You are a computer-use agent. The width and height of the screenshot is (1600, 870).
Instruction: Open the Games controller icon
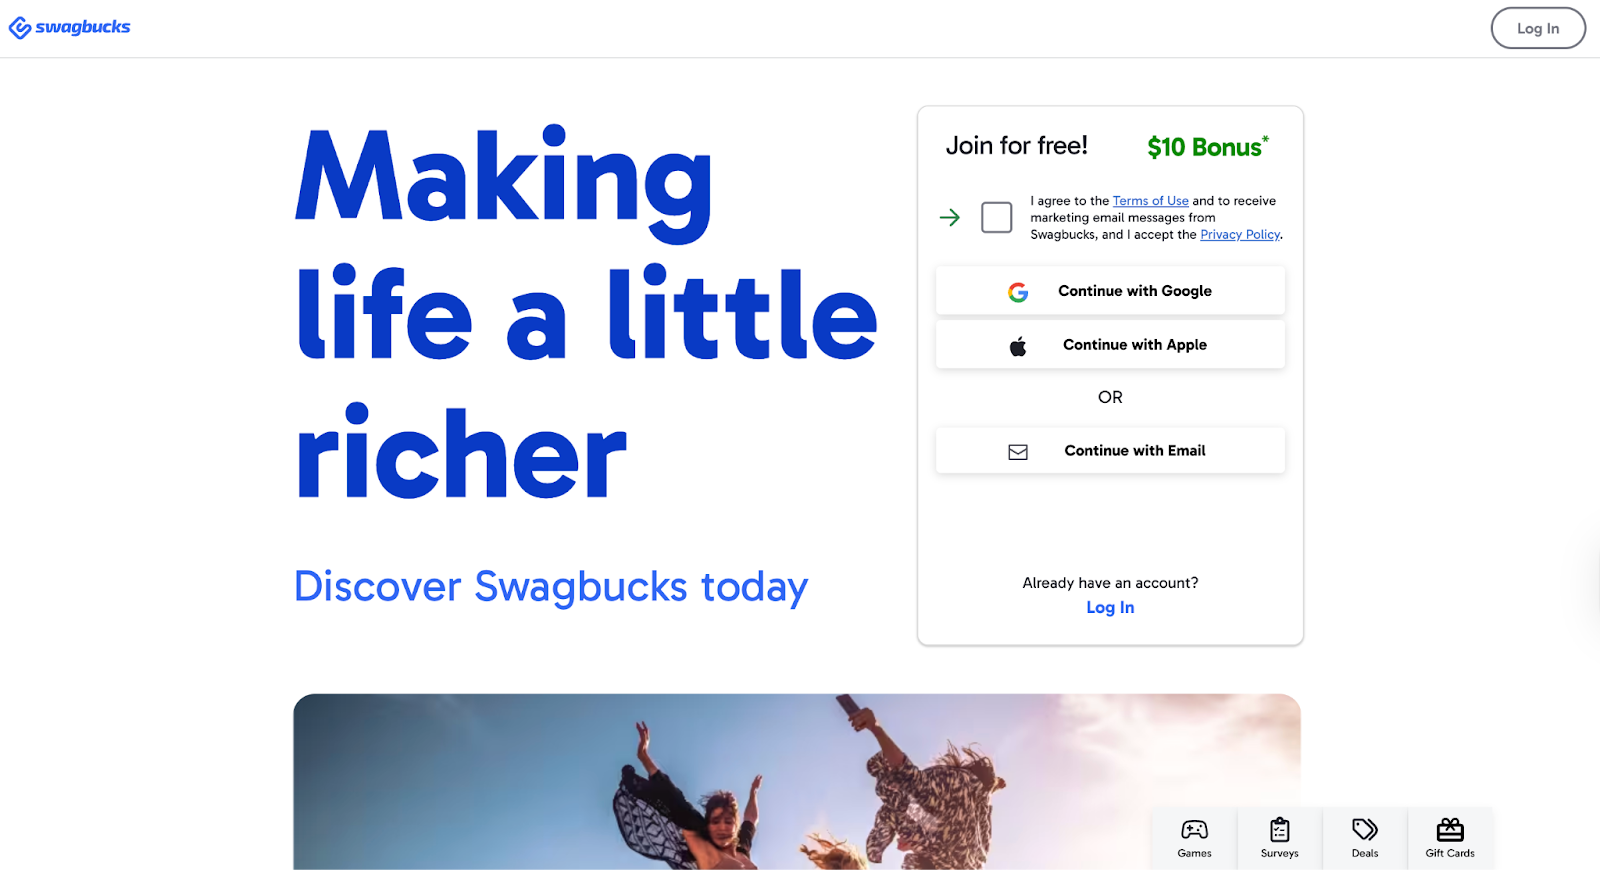click(1194, 830)
